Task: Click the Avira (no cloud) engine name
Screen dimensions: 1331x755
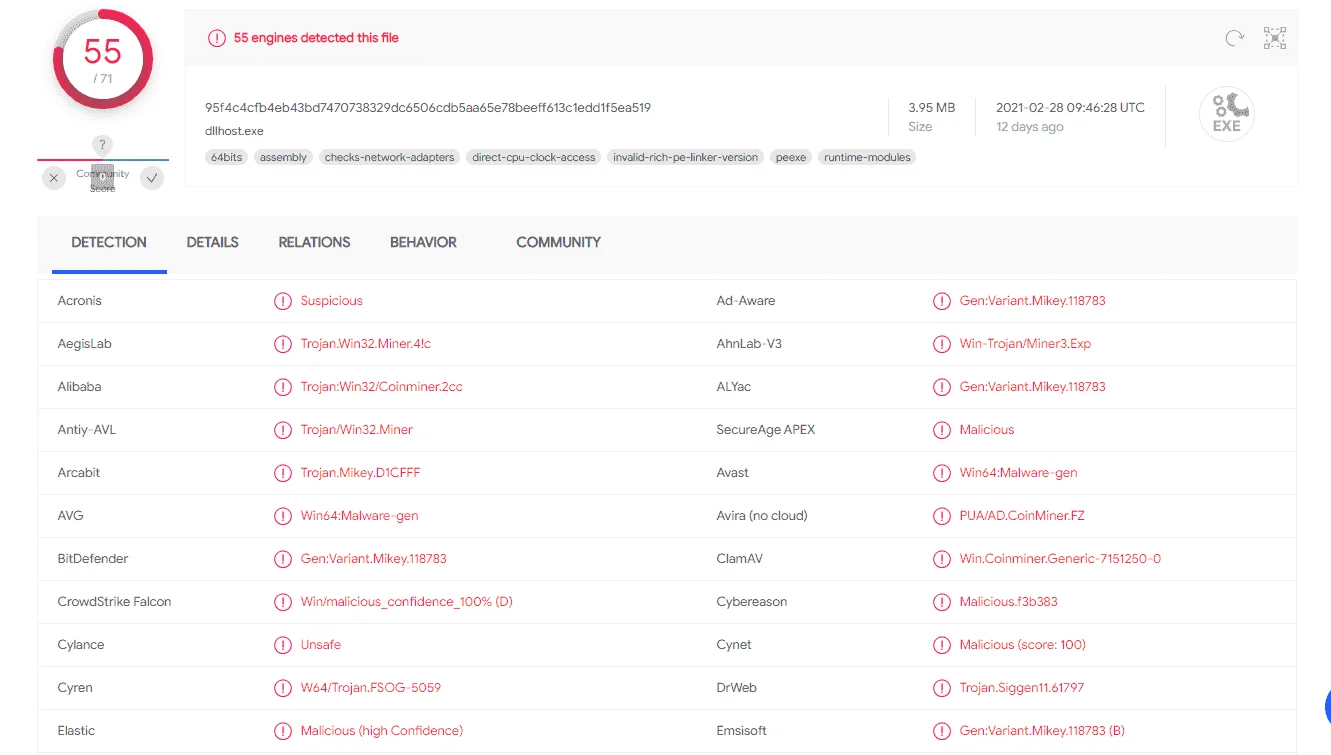Action: point(762,516)
